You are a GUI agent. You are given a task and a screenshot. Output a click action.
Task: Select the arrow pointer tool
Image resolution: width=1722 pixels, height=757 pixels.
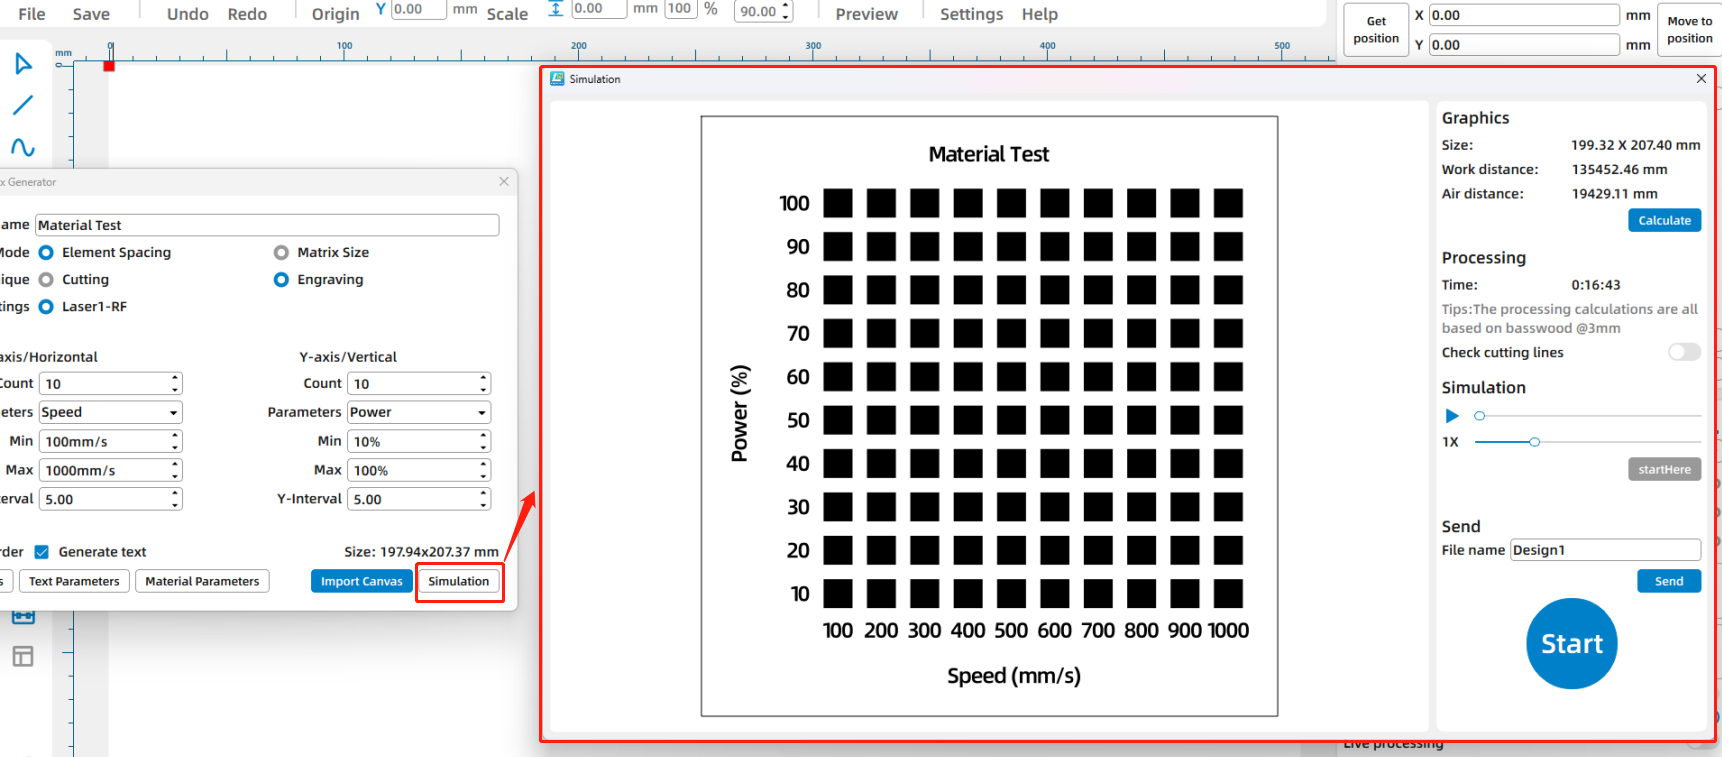point(23,64)
